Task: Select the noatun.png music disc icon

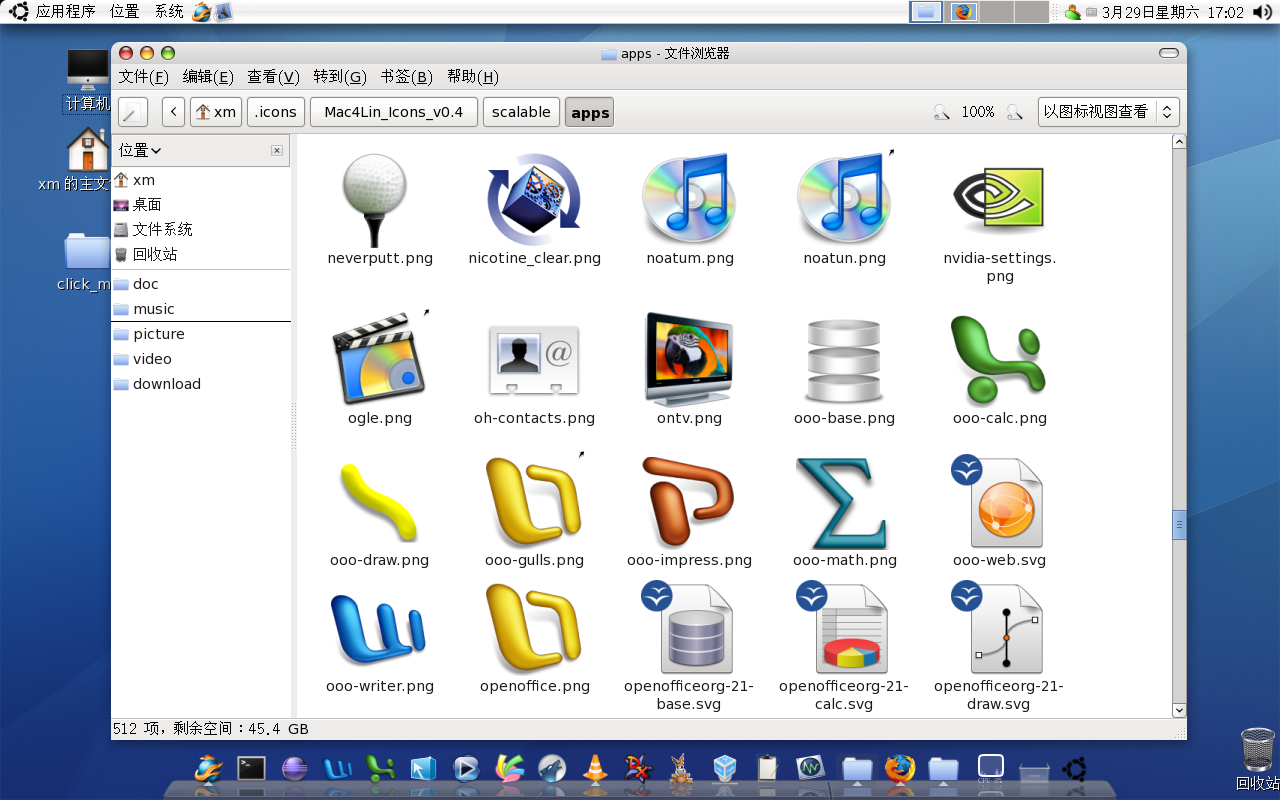Action: click(x=844, y=200)
